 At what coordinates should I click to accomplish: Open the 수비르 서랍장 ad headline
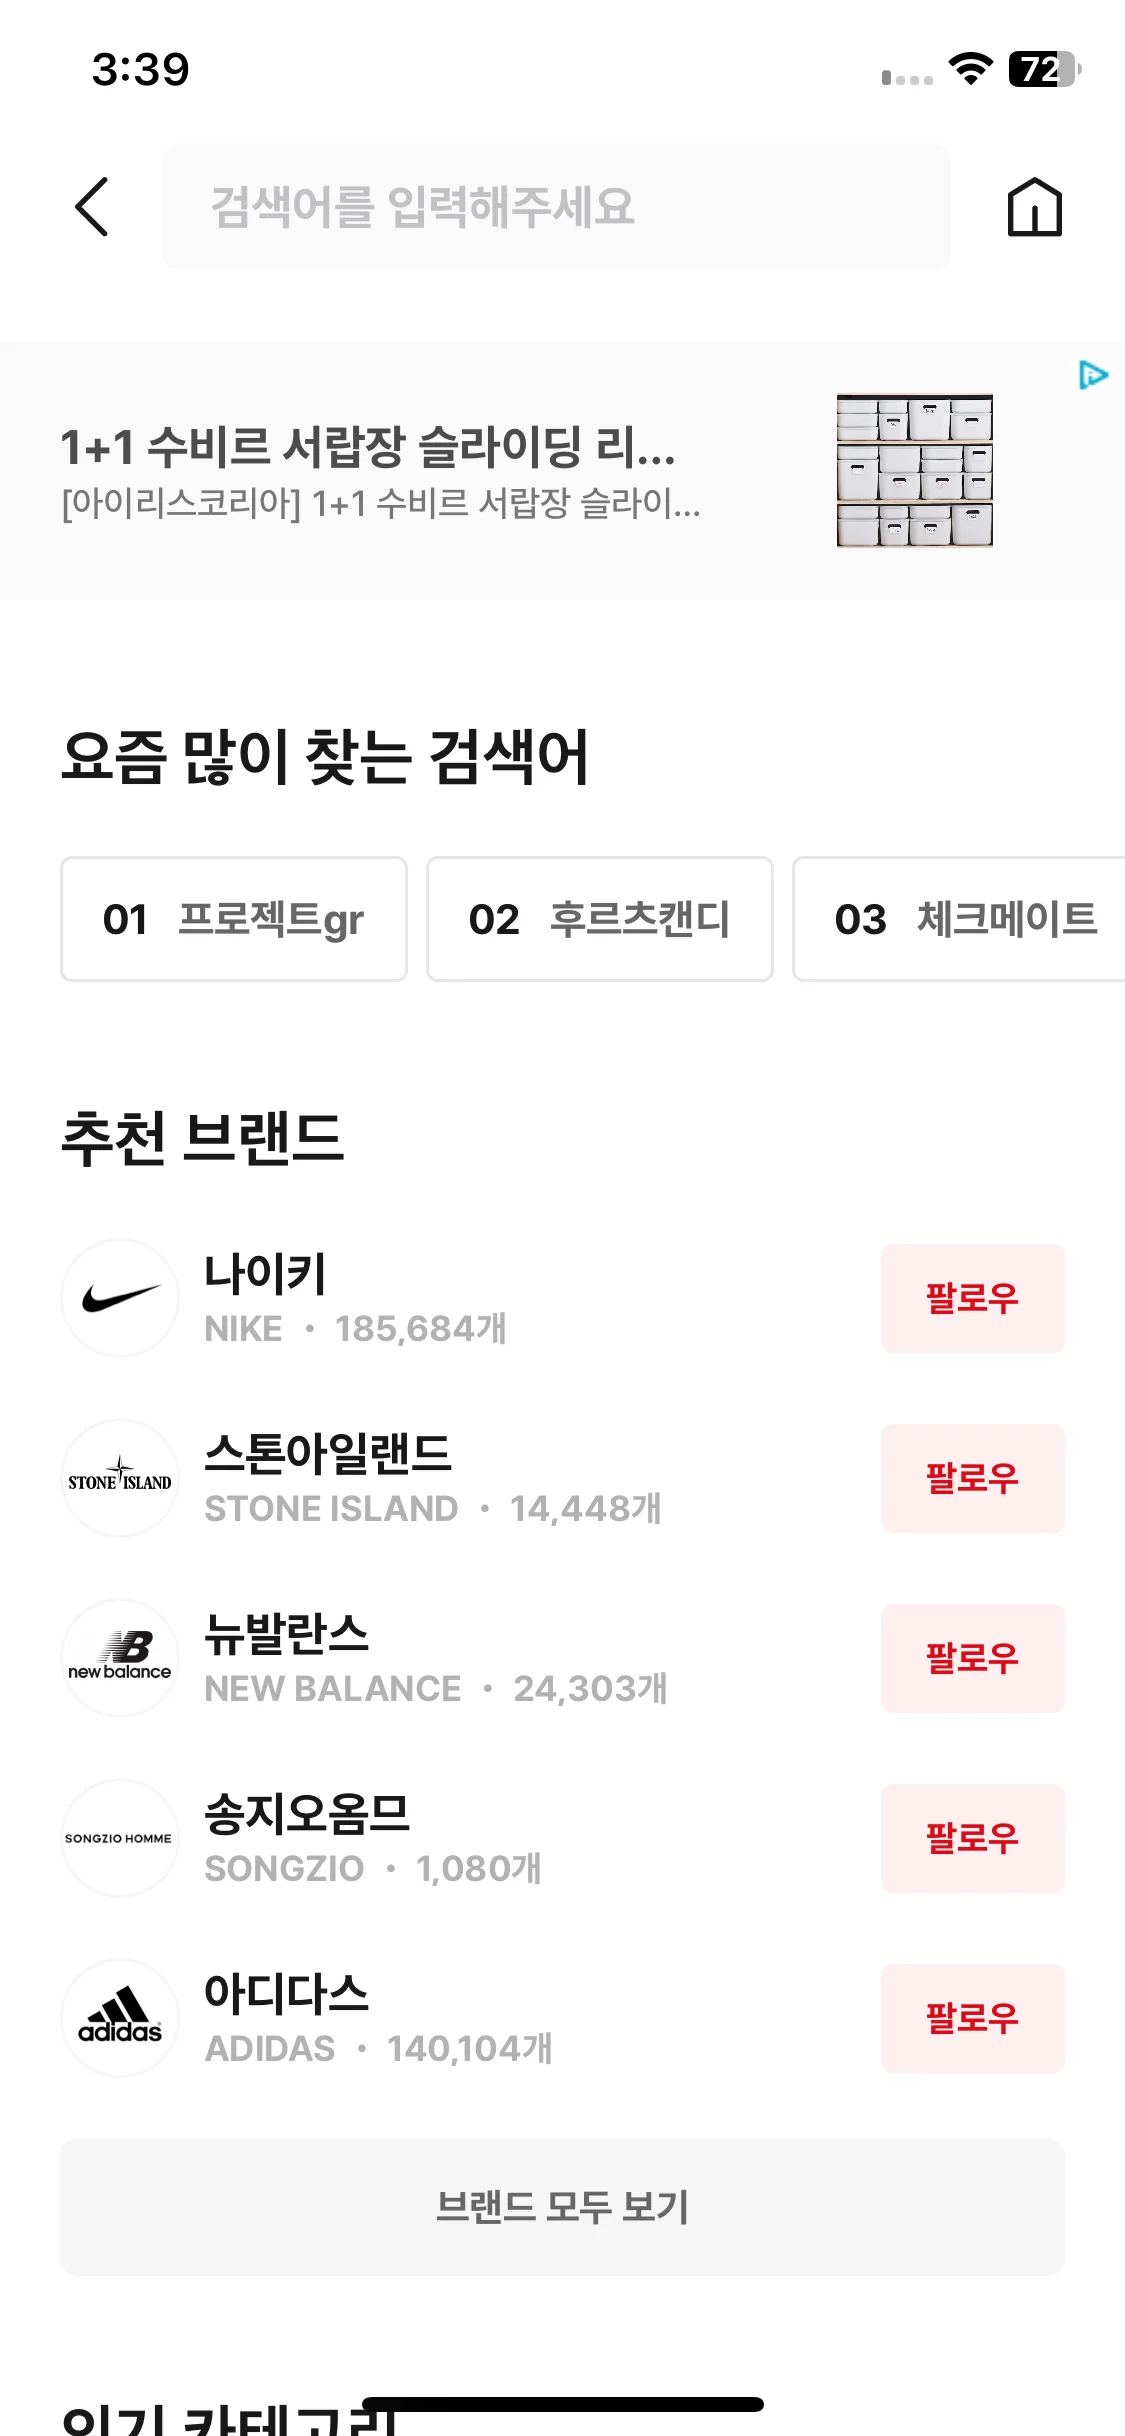(x=368, y=447)
